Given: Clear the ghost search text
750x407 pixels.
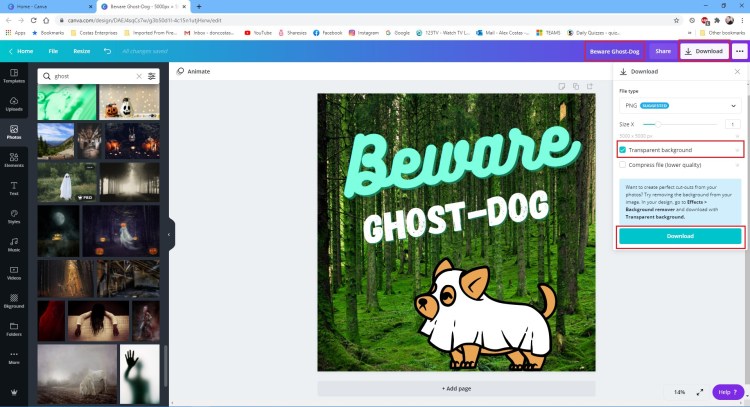Looking at the screenshot, I should point(138,76).
